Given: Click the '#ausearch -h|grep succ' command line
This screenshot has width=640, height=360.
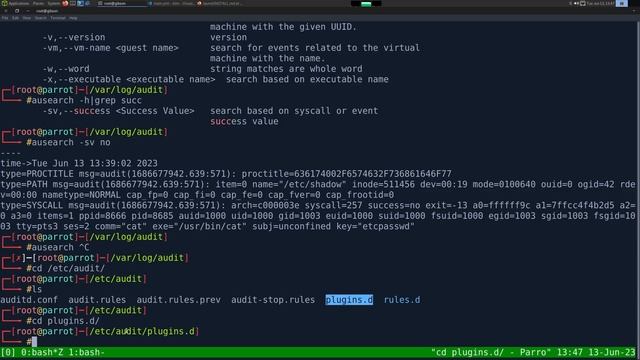Looking at the screenshot, I should 84,100.
